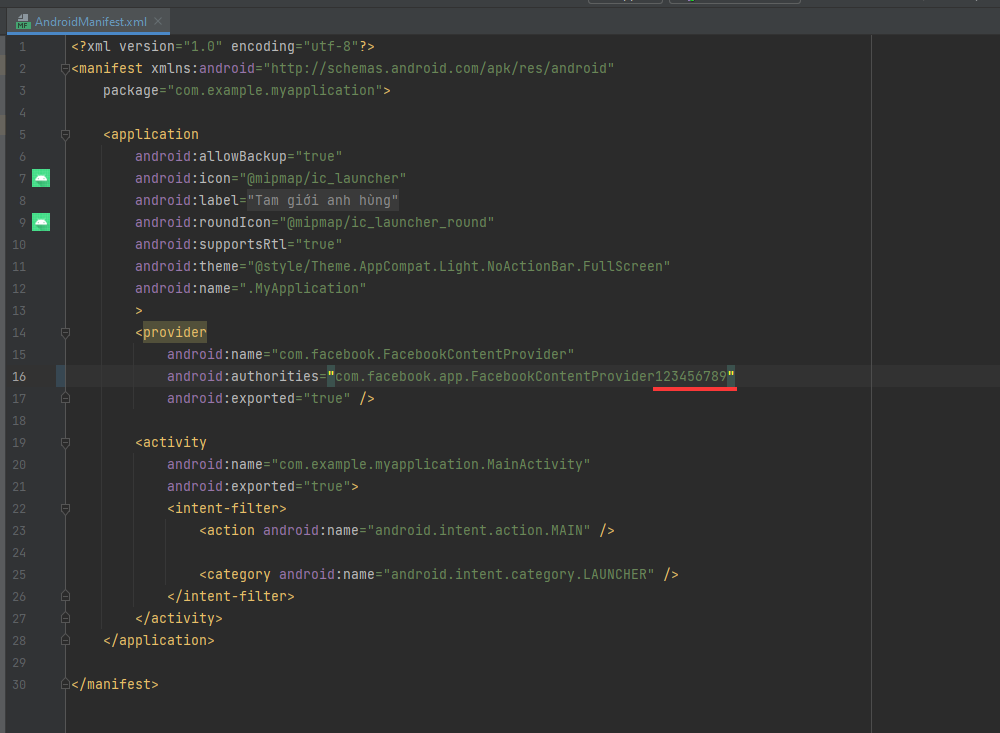
Task: Click the Android gutter icon beside roundIcon
Action: (x=41, y=222)
